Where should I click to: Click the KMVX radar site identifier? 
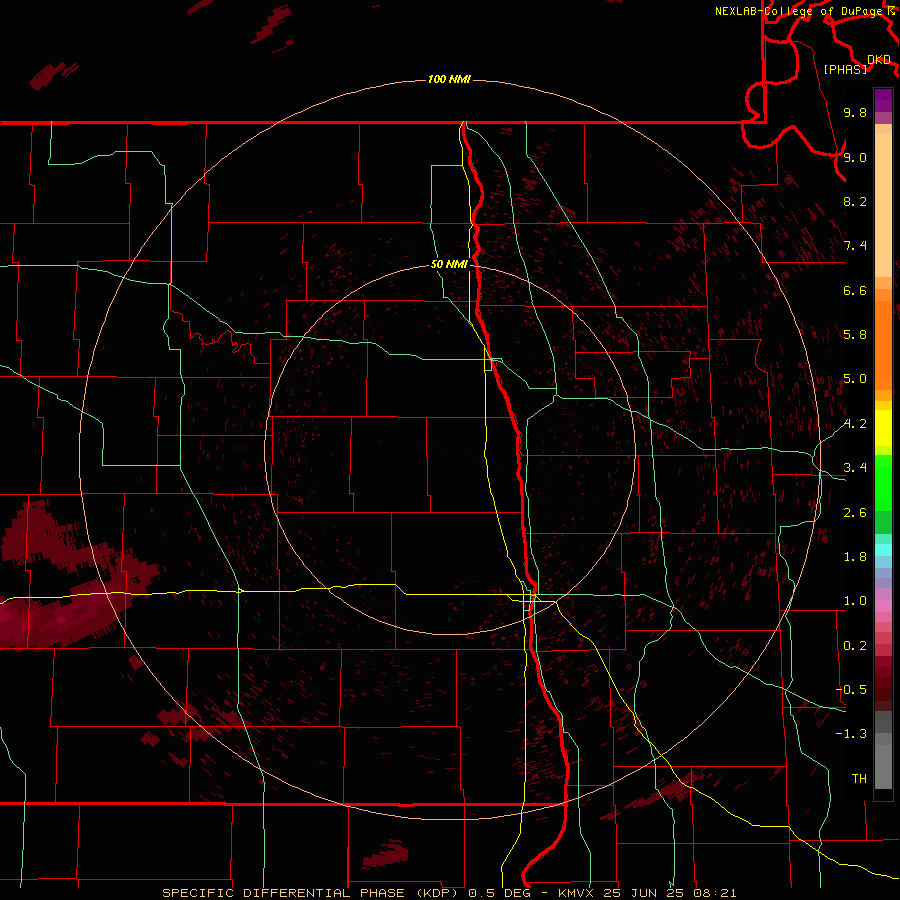pyautogui.click(x=578, y=893)
